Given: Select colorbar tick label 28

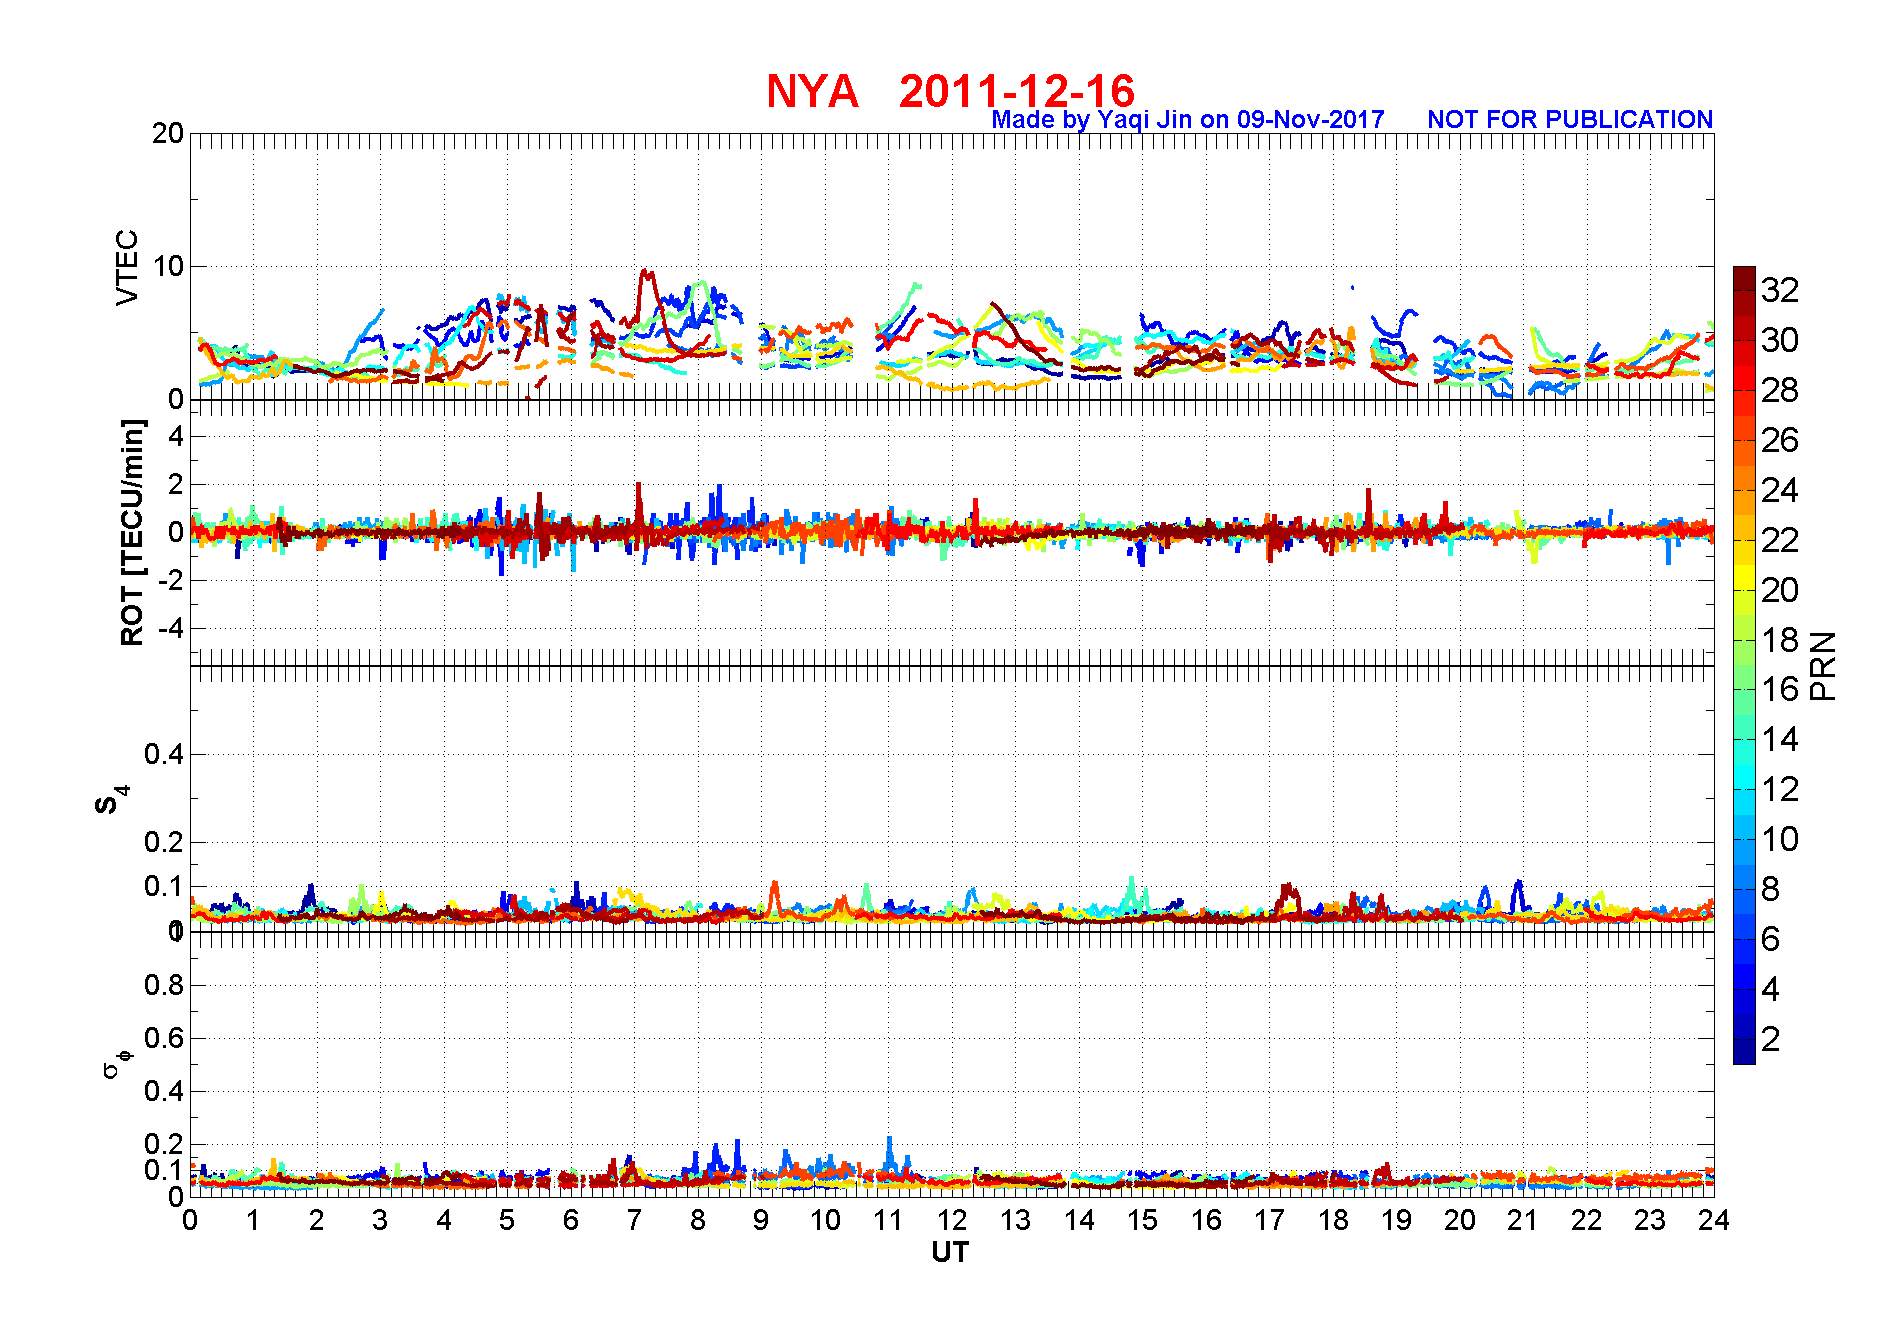Looking at the screenshot, I should [x=1779, y=390].
